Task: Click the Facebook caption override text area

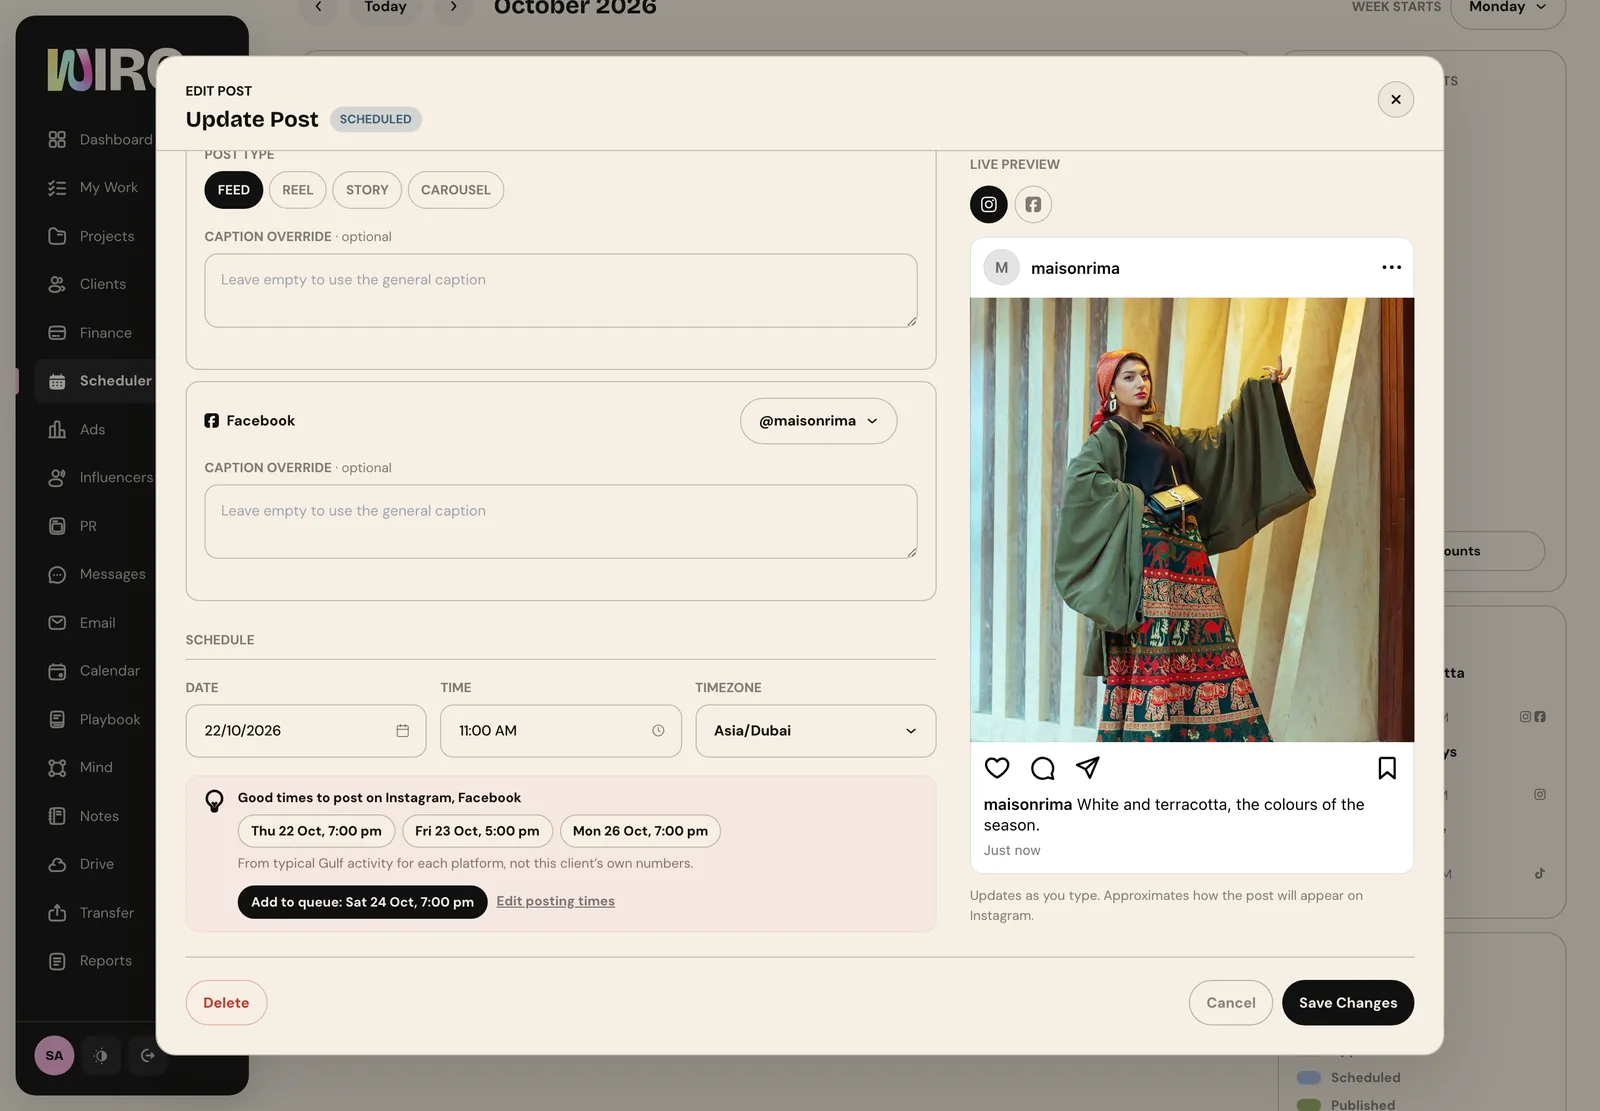Action: [561, 522]
